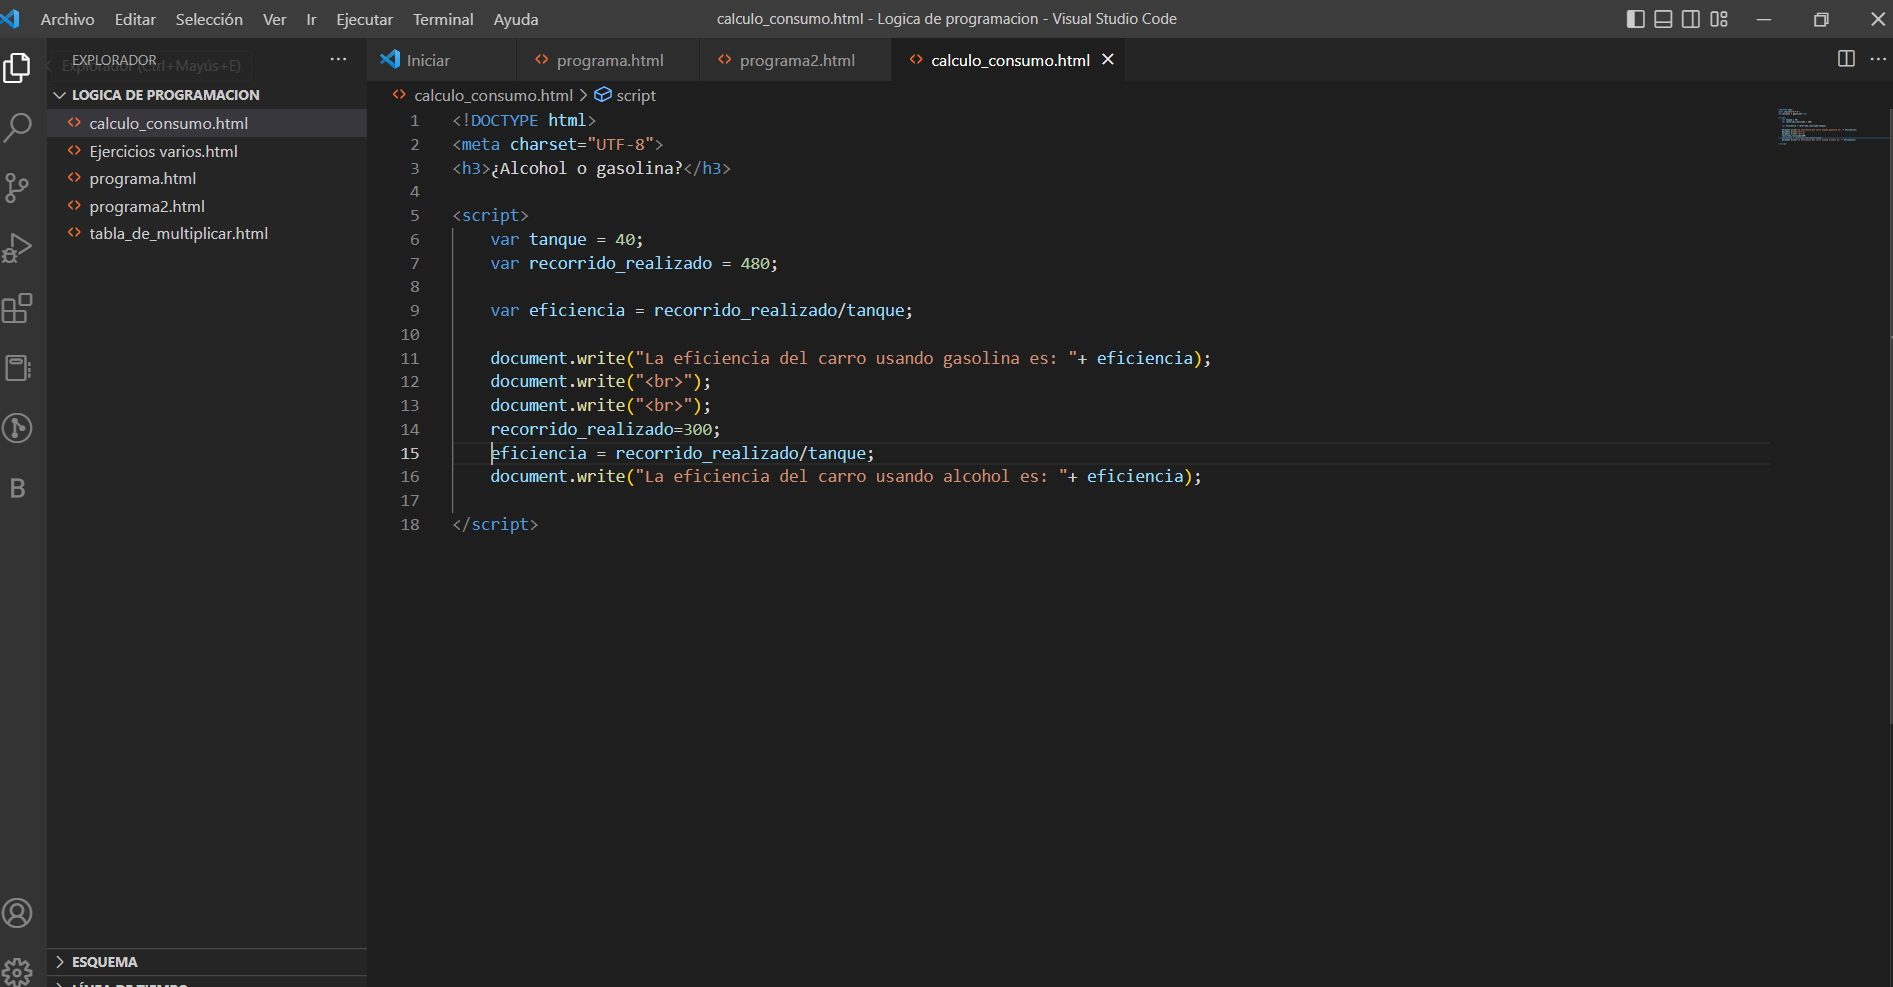The width and height of the screenshot is (1893, 987).
Task: Open the Accounts icon in activity bar
Action: click(x=17, y=913)
